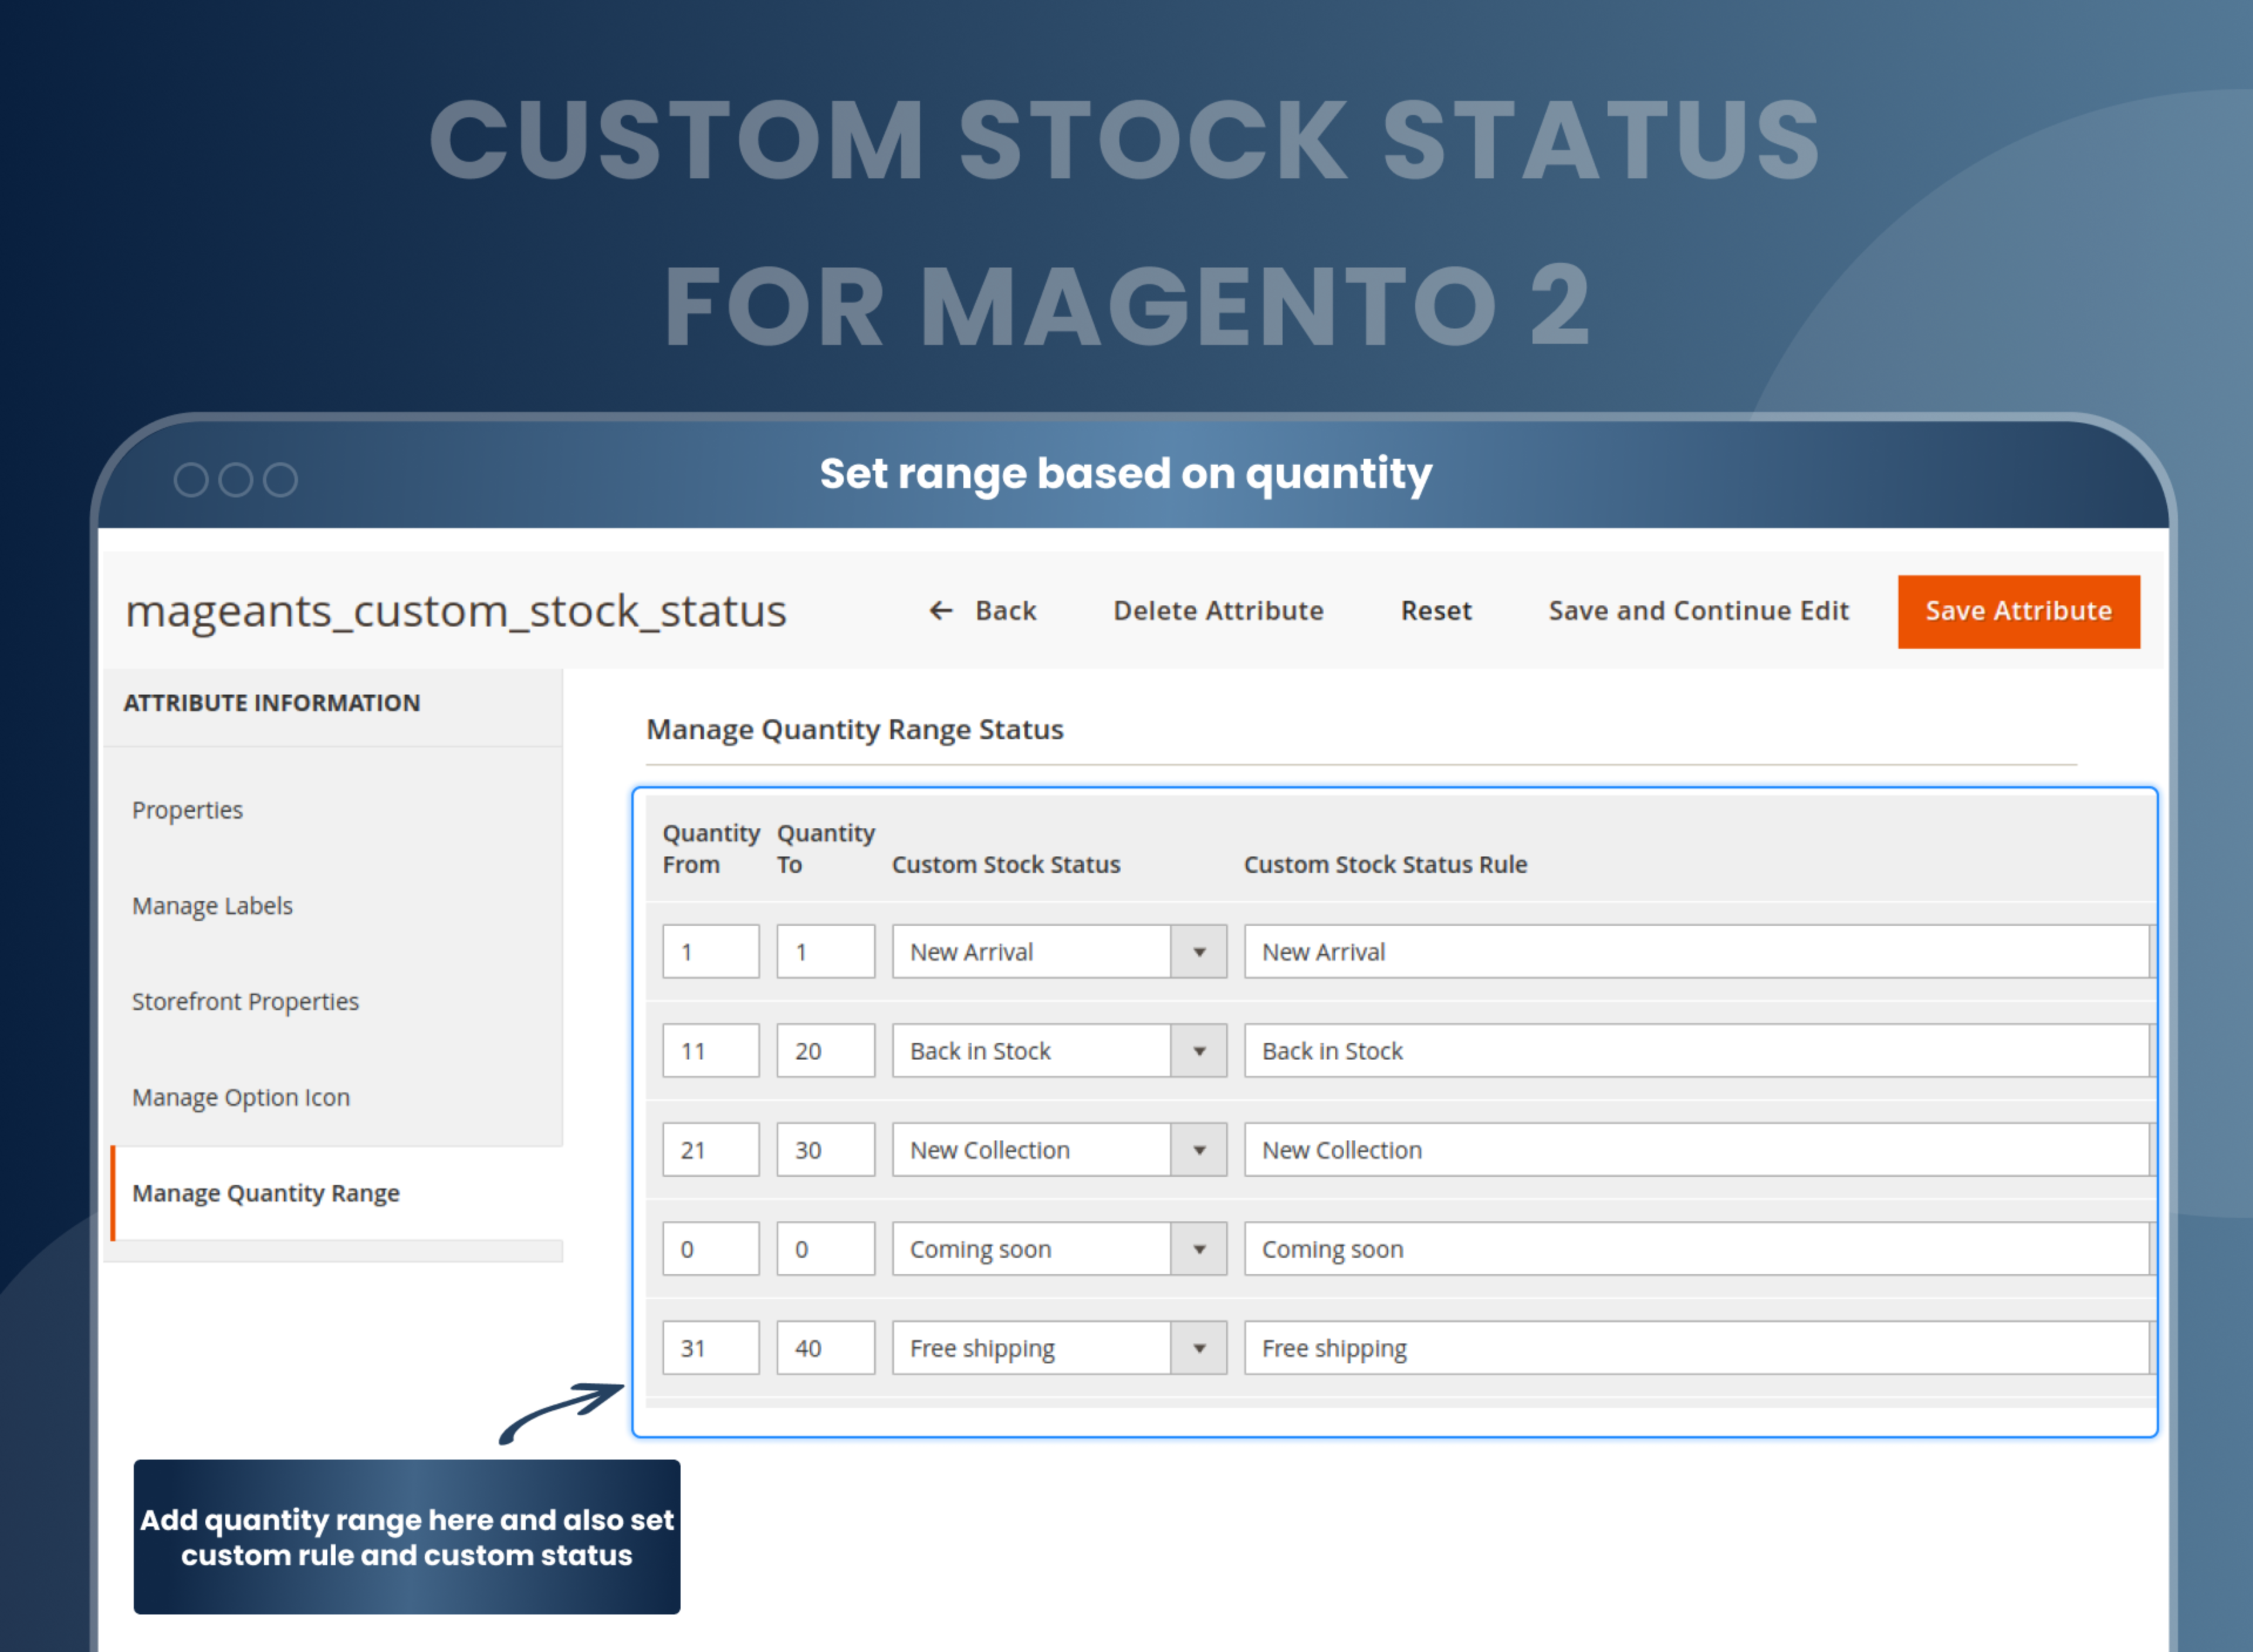Click the Save Attribute button
This screenshot has width=2253, height=1652.
[x=2018, y=611]
